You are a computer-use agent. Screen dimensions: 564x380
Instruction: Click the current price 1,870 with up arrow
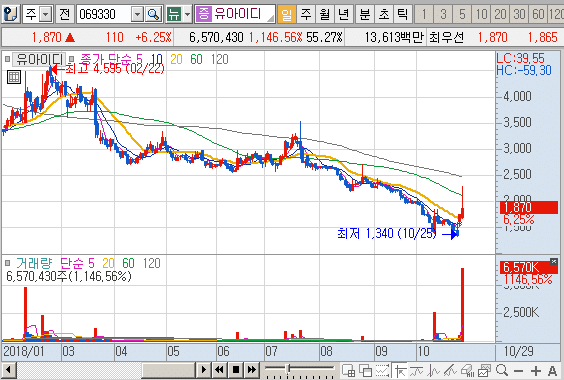click(53, 37)
